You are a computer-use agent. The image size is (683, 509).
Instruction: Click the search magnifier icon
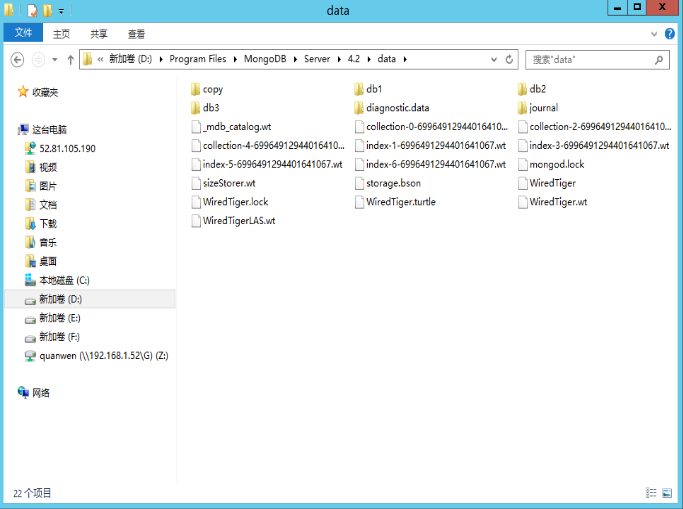click(x=659, y=60)
